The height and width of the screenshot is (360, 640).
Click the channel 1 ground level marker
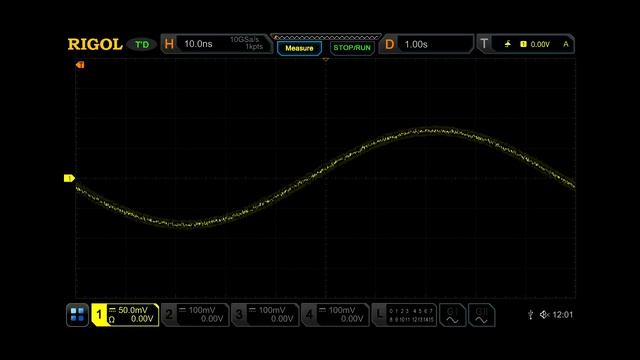point(69,178)
